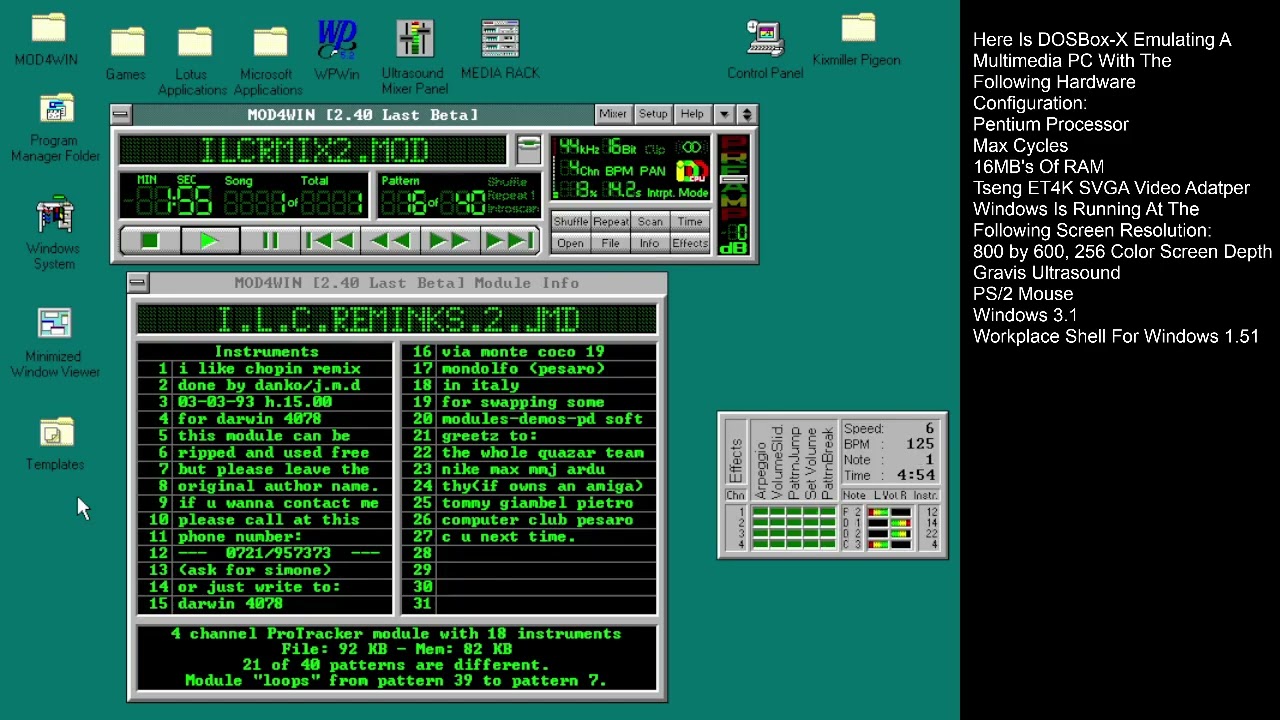
Task: Open the Setup menu
Action: [653, 114]
